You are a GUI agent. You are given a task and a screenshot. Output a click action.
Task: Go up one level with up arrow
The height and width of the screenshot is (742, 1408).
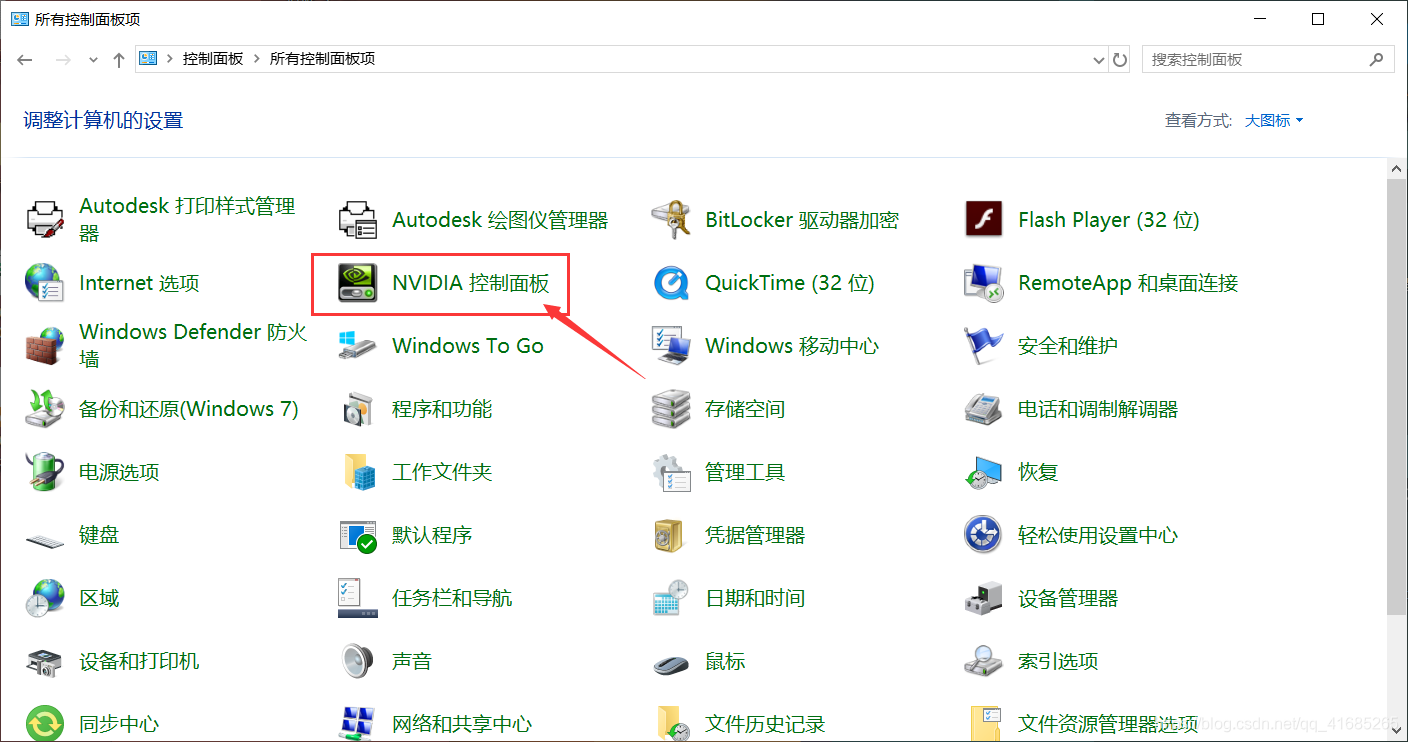click(x=119, y=60)
